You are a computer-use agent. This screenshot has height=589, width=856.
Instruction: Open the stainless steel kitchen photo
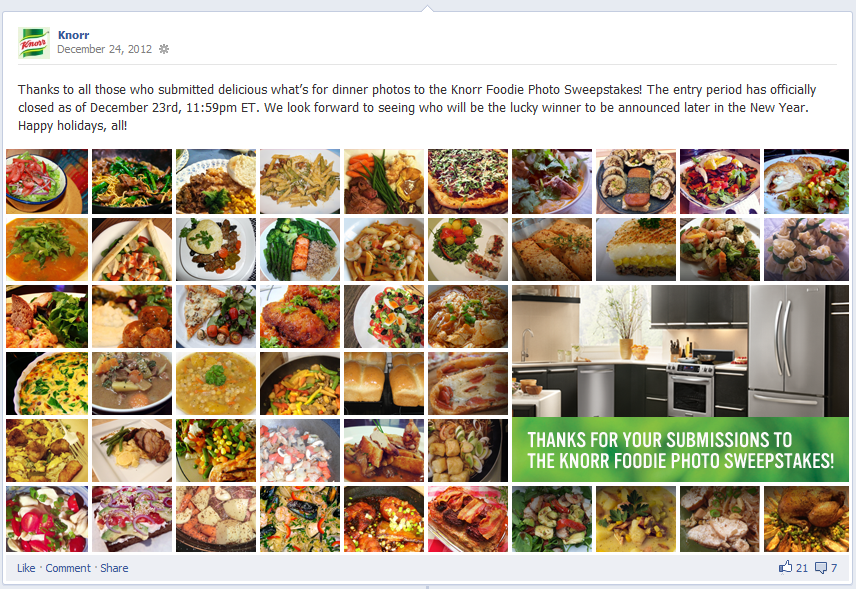click(x=680, y=351)
